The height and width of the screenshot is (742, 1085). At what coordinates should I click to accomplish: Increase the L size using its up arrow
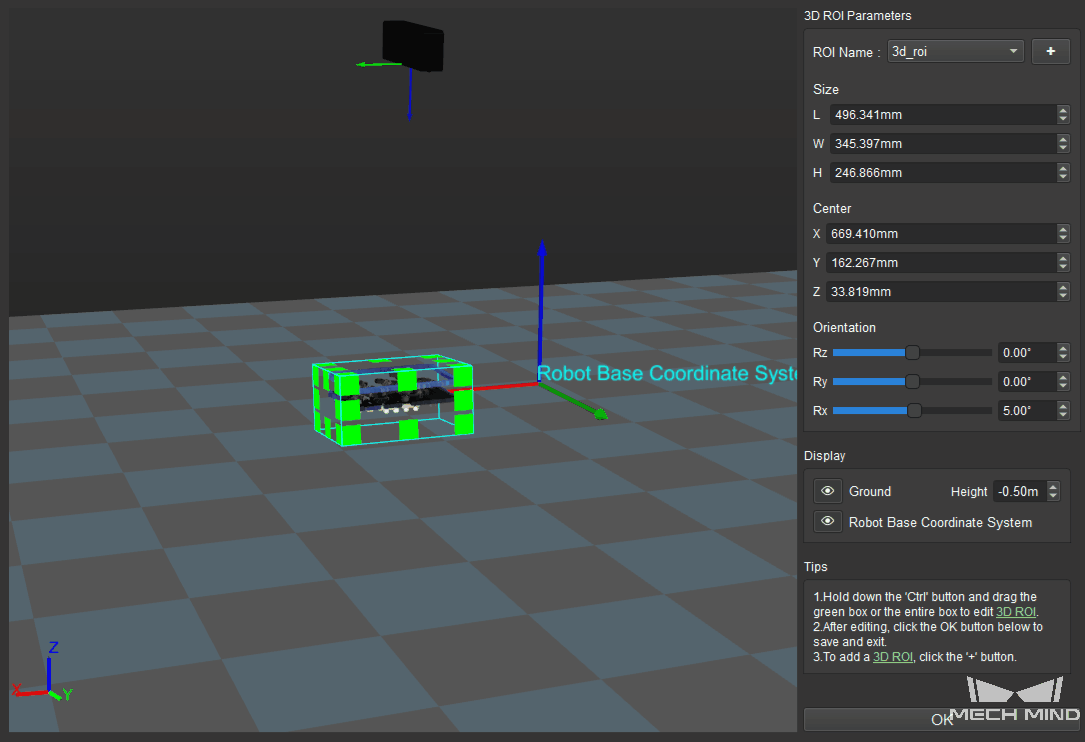tap(1063, 110)
